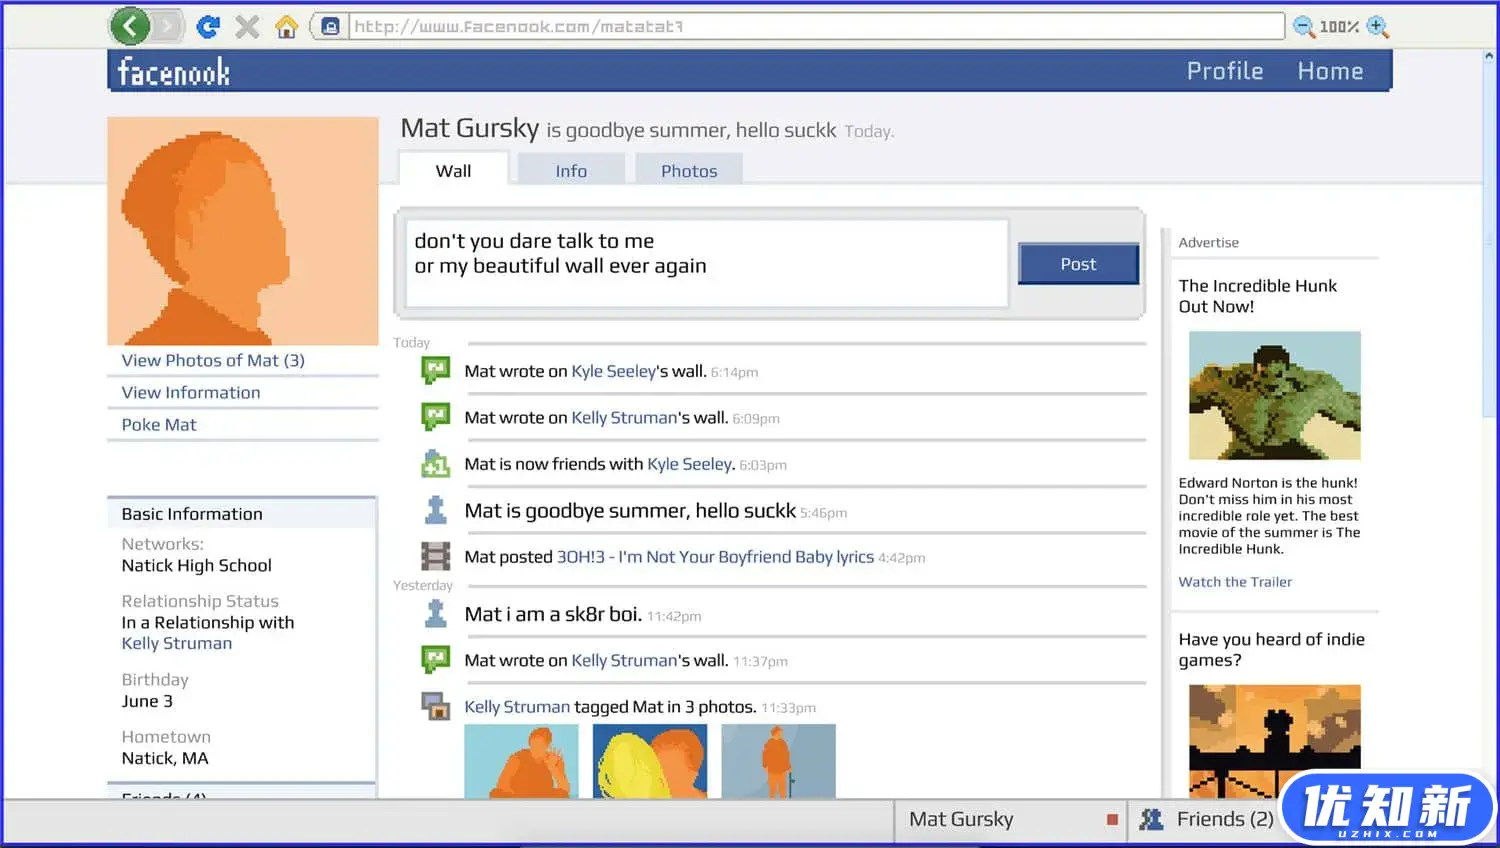Open the Profile menu in header
This screenshot has width=1500, height=848.
(1225, 71)
